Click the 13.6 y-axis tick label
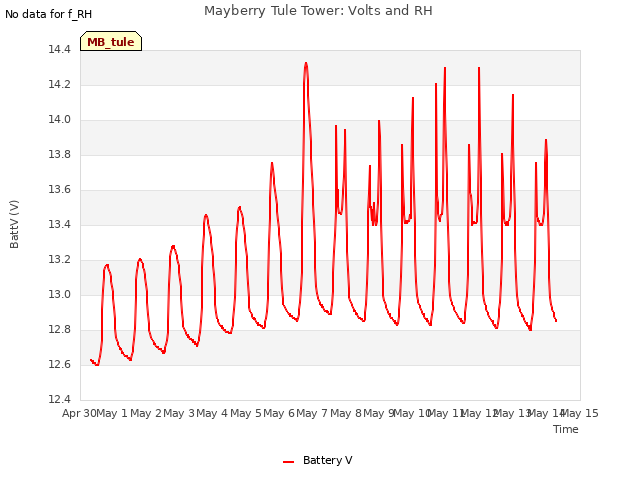 [60, 189]
